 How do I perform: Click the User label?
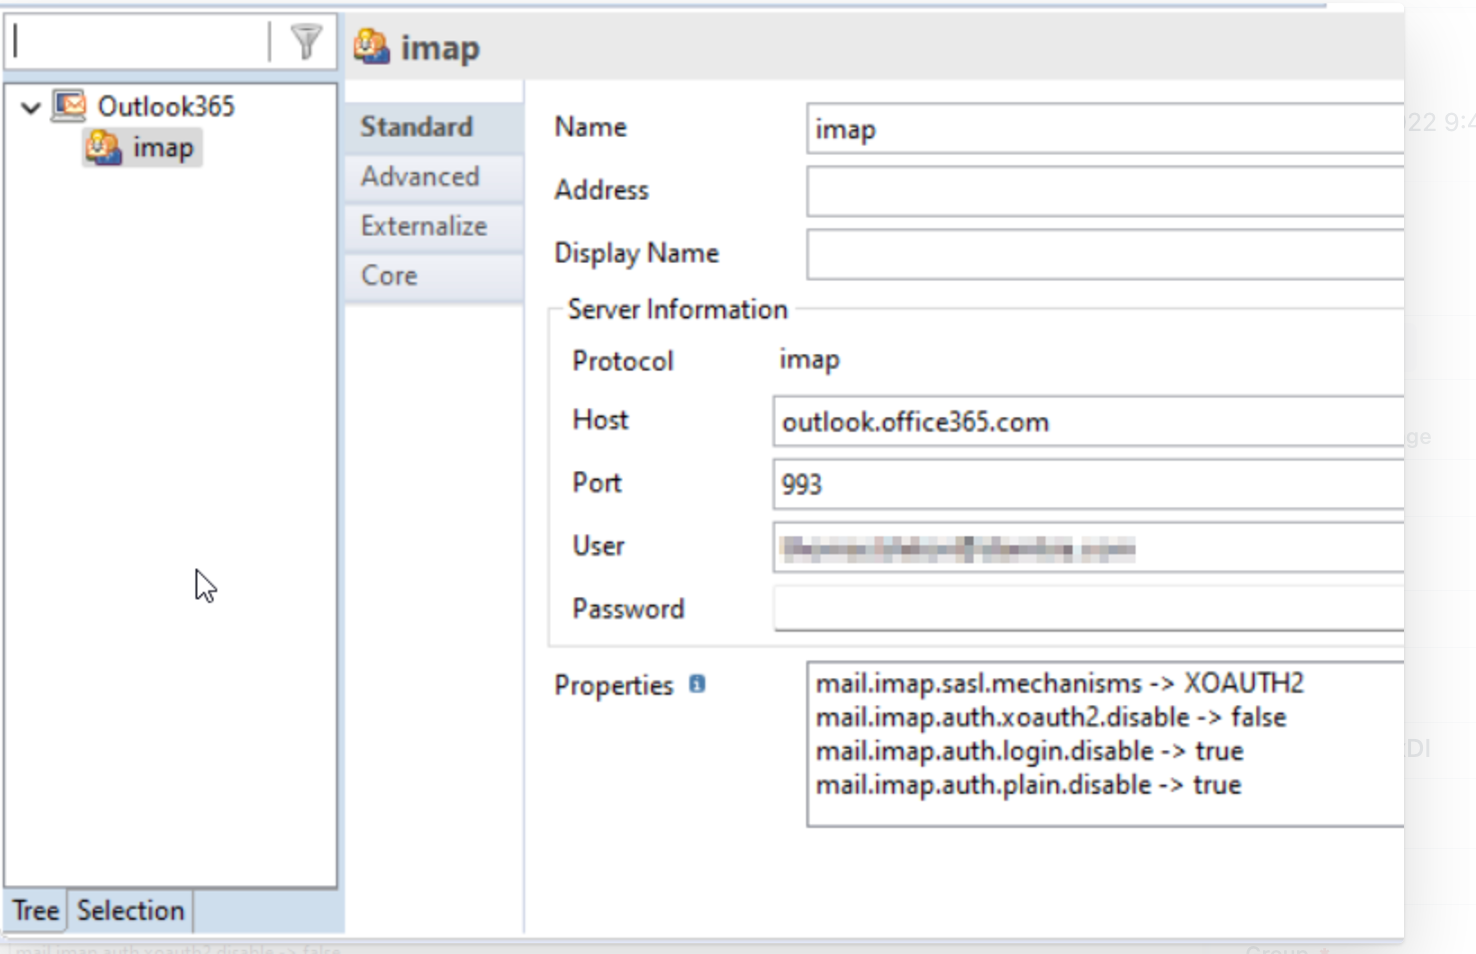pos(598,545)
